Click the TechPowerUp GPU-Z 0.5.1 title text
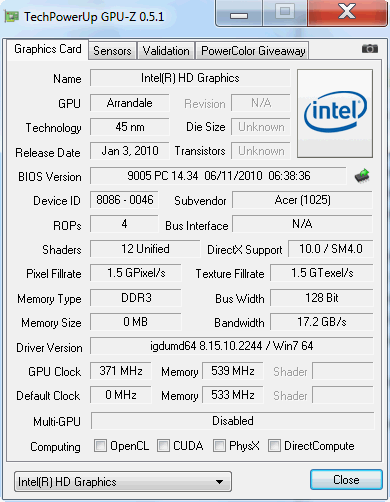This screenshot has height=502, width=390. 94,17
